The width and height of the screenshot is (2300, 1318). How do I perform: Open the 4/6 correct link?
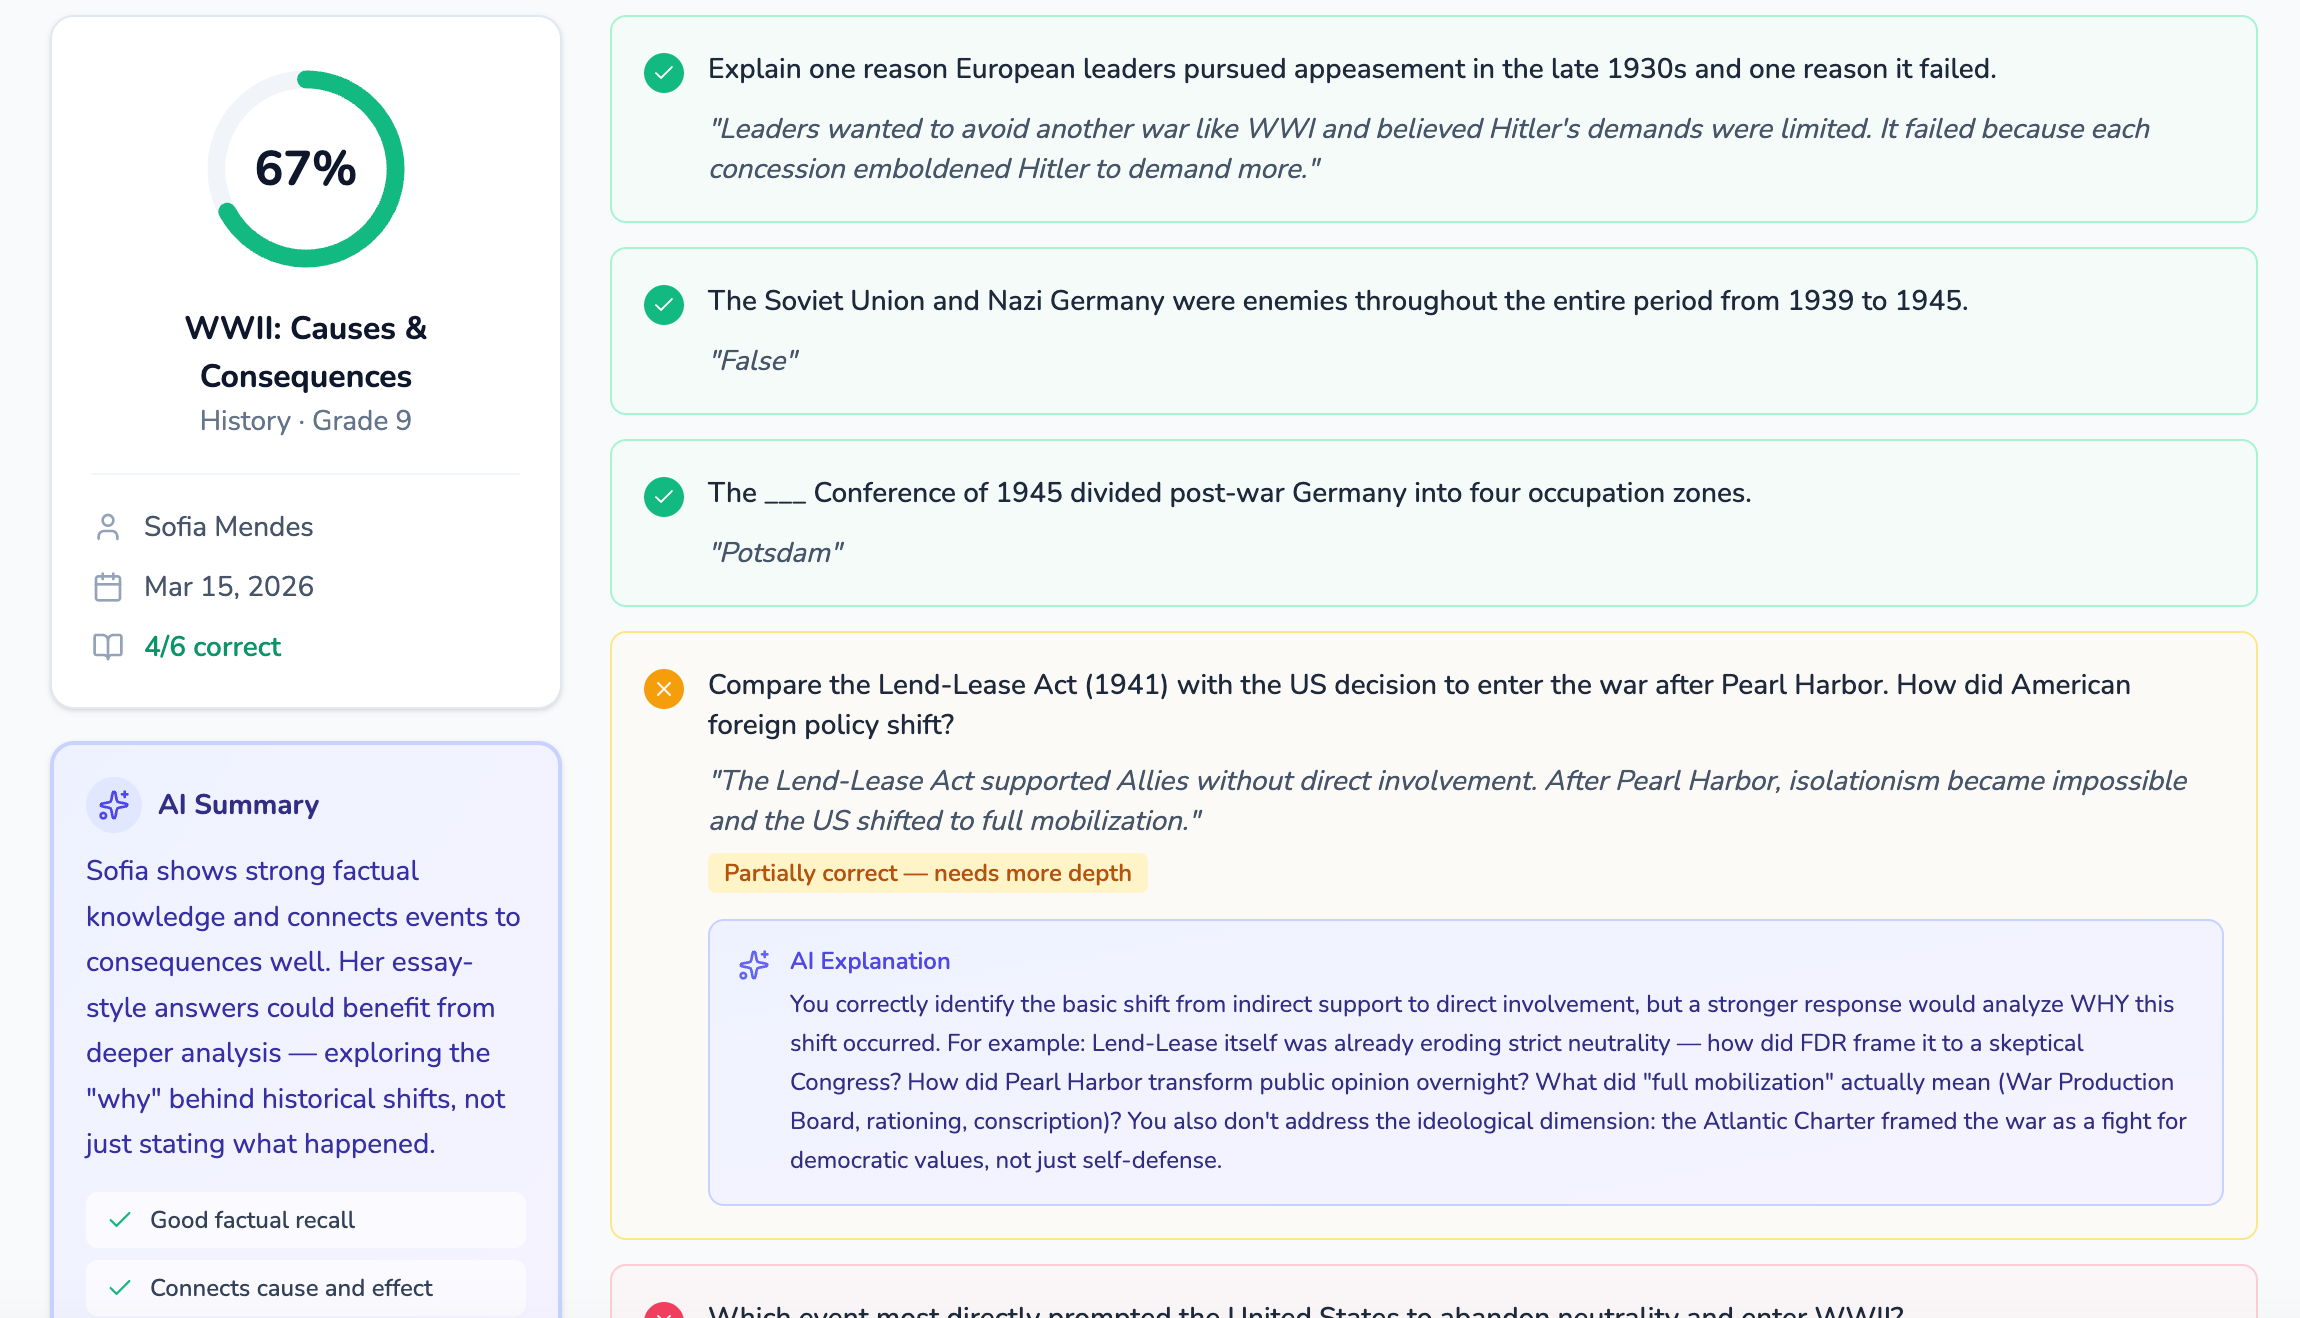coord(212,647)
